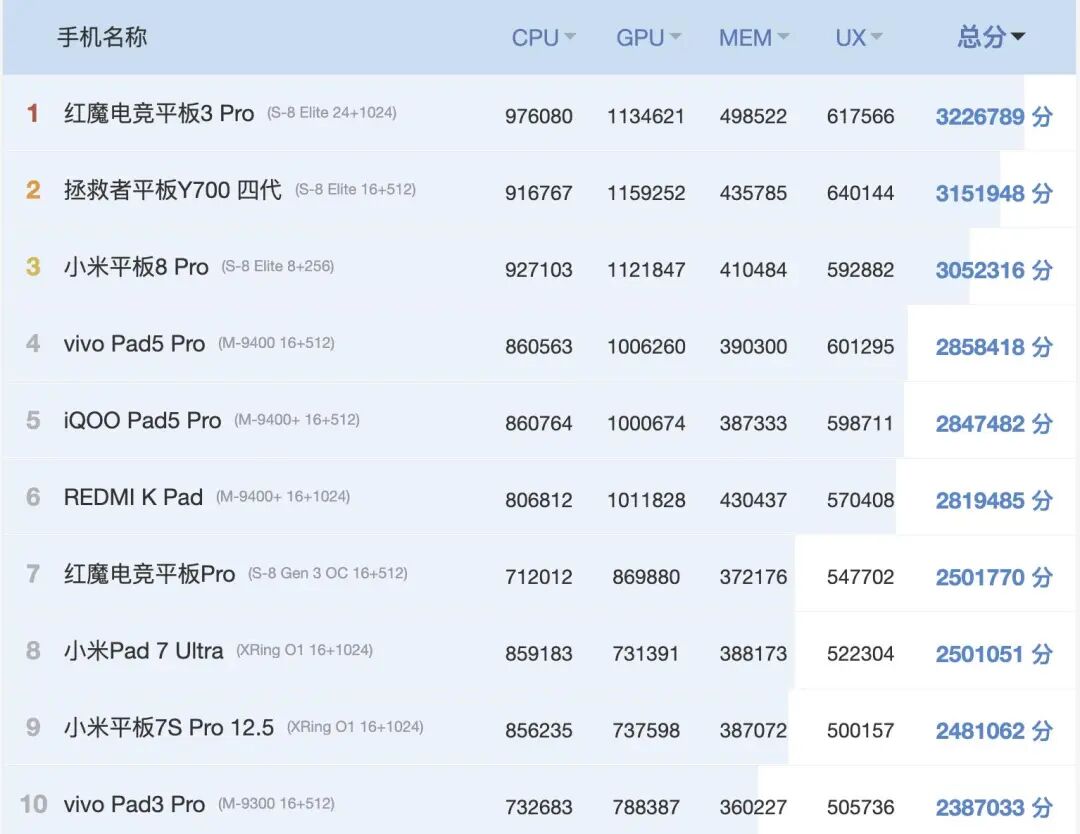1080x834 pixels.
Task: Click UX score 505736
Action: (x=860, y=807)
